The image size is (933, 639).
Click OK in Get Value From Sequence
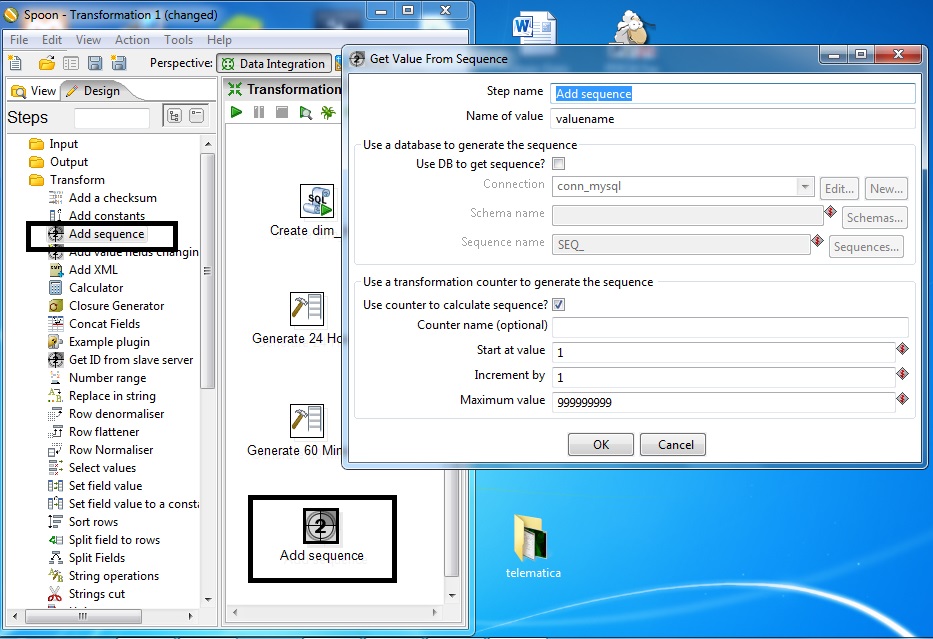point(600,444)
